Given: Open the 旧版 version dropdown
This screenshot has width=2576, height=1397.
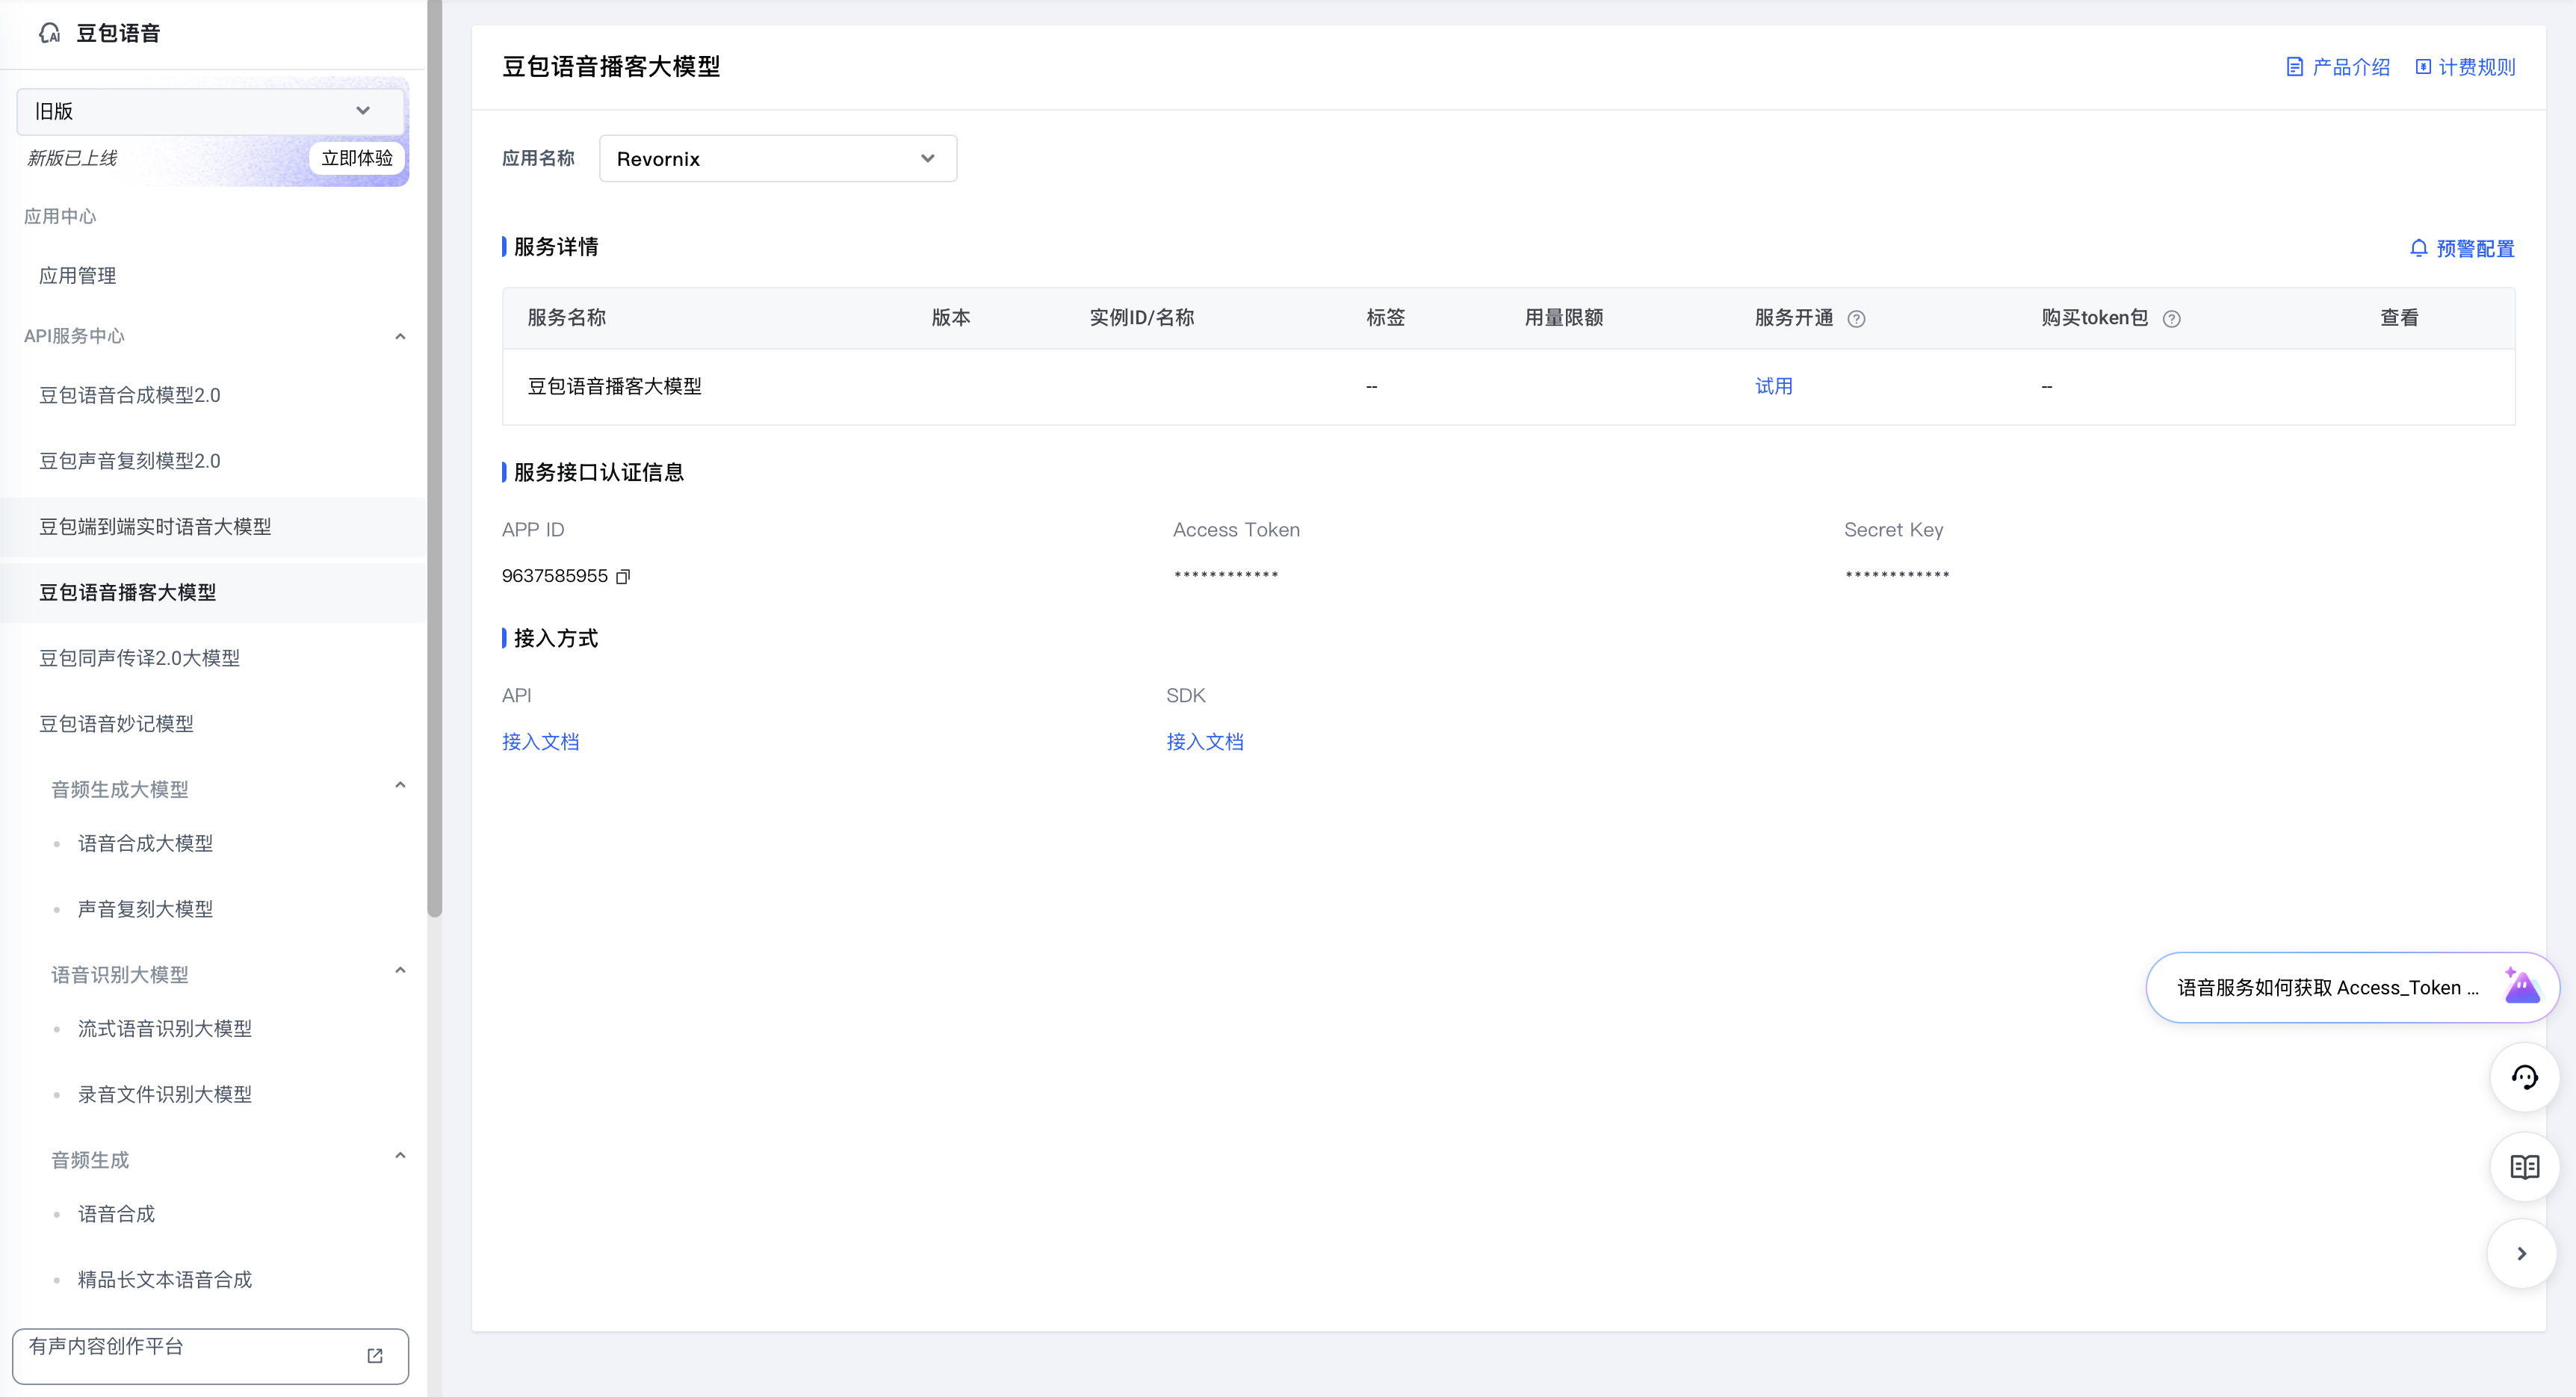Looking at the screenshot, I should pos(210,111).
